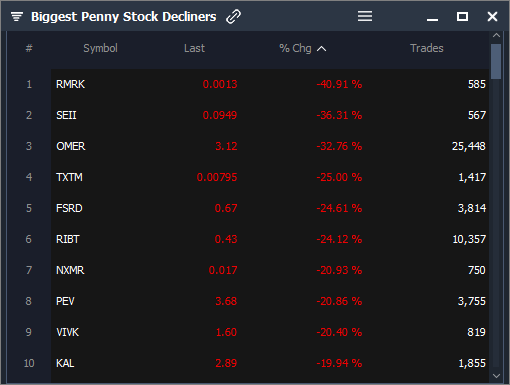Close the Biggest Penny Stock Decliners window
Viewport: 510px width, 385px height.
point(492,16)
